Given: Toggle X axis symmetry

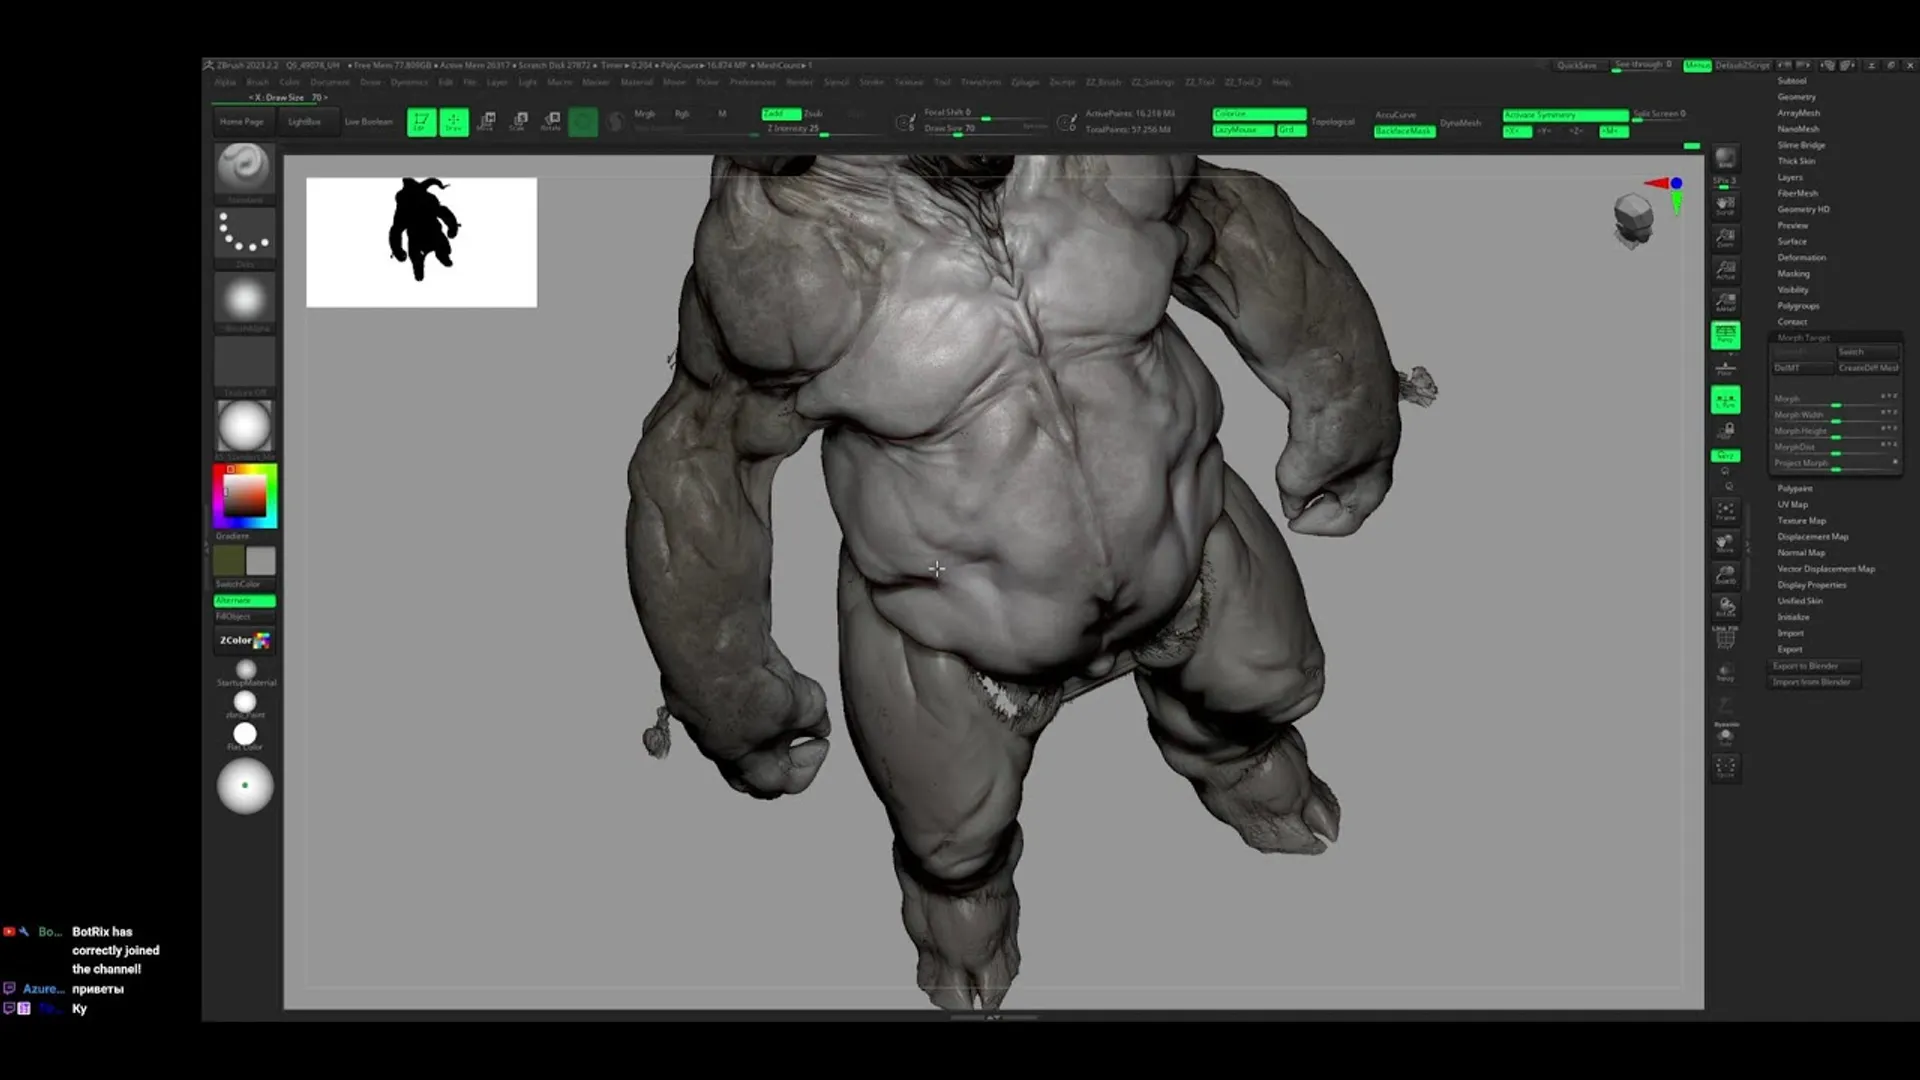Looking at the screenshot, I should (x=1517, y=131).
